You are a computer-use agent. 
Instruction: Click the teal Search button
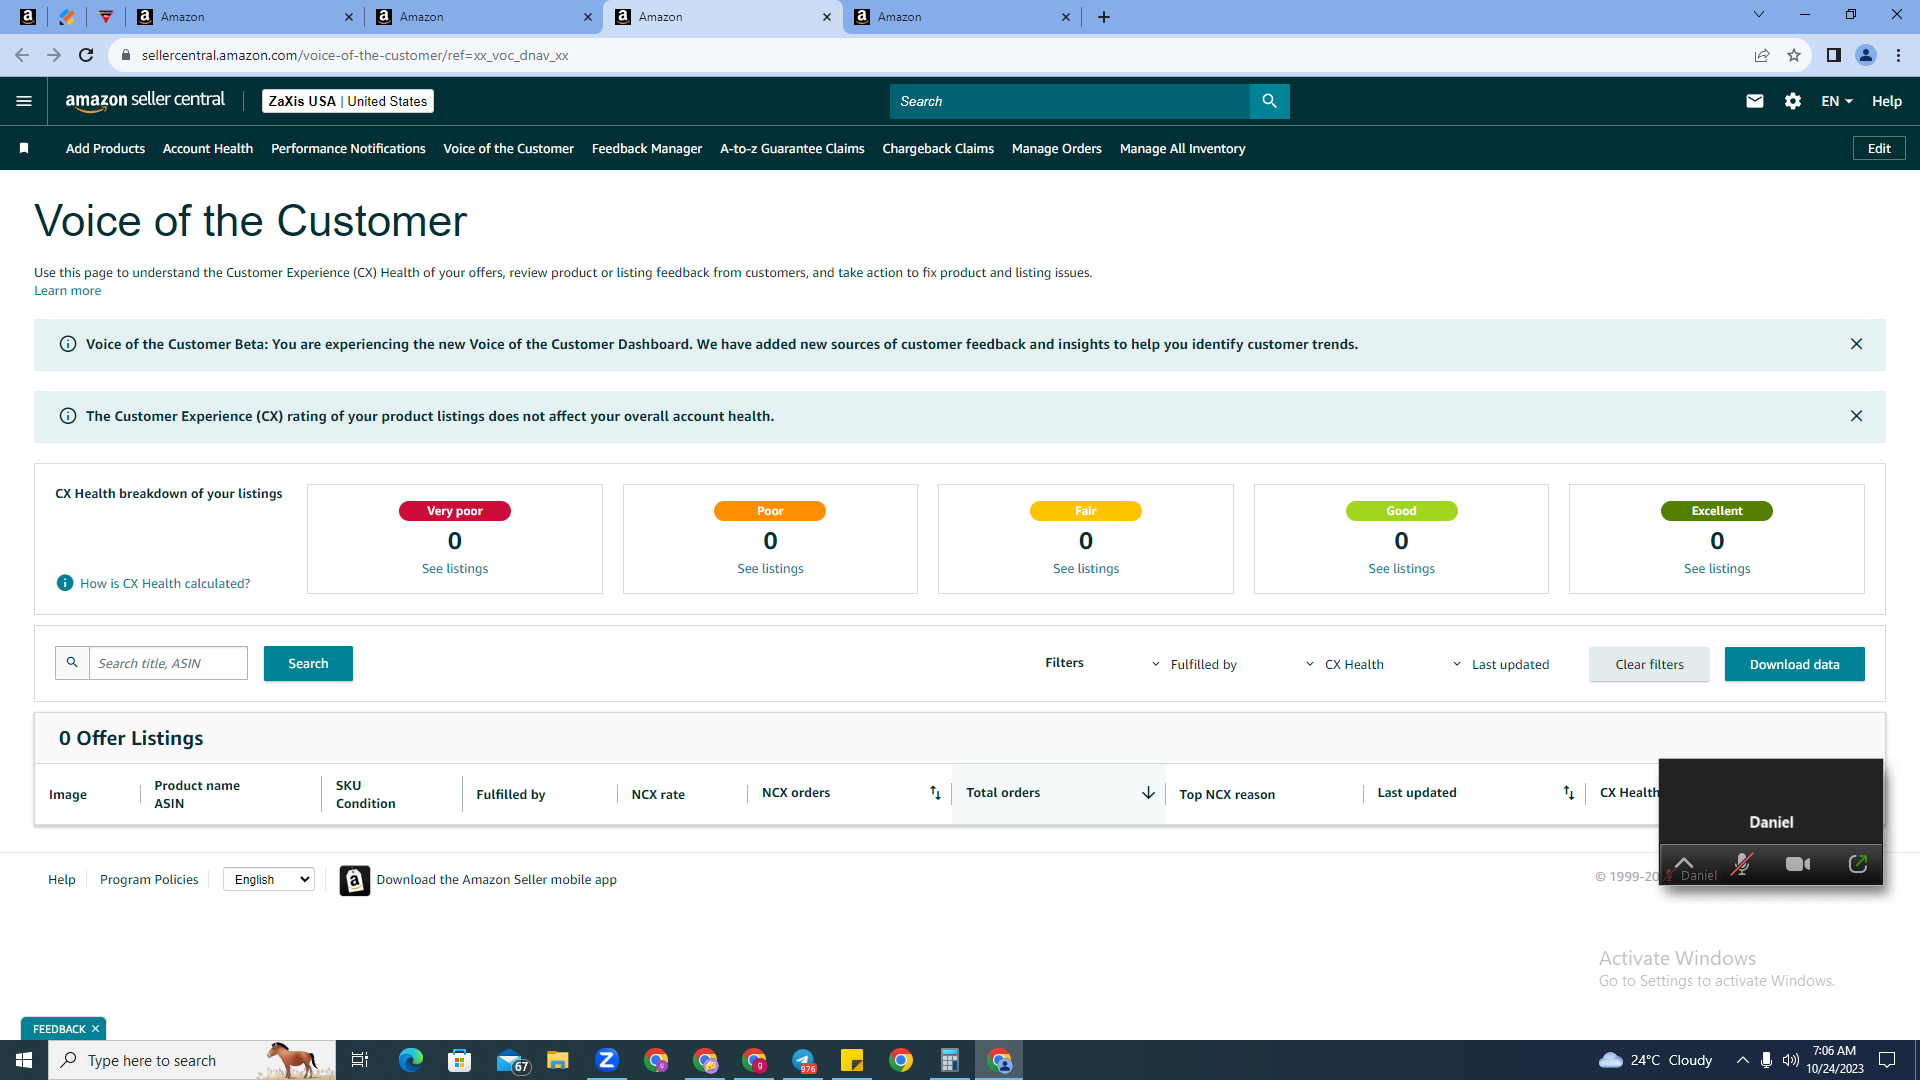tap(308, 663)
